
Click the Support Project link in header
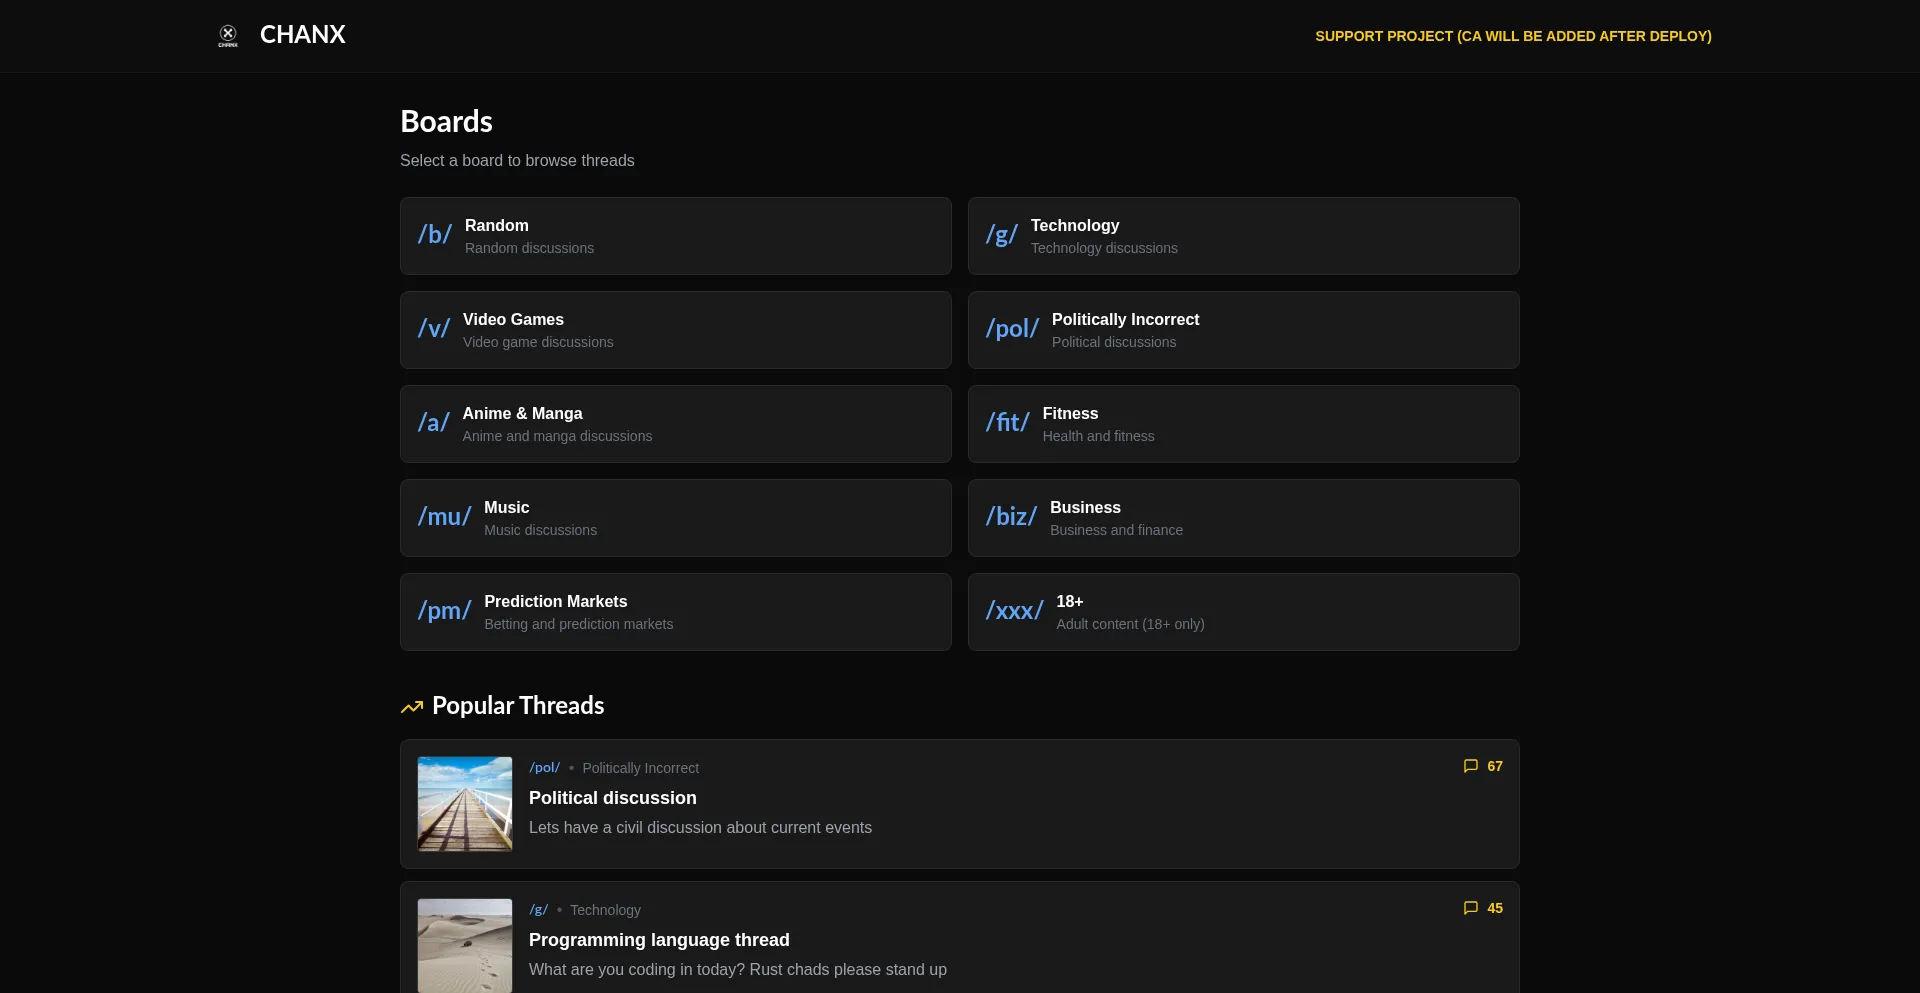1512,36
